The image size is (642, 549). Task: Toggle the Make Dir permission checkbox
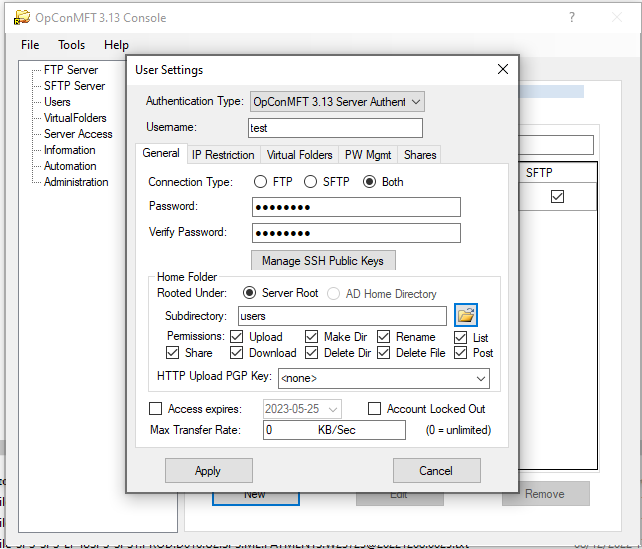pyautogui.click(x=312, y=337)
